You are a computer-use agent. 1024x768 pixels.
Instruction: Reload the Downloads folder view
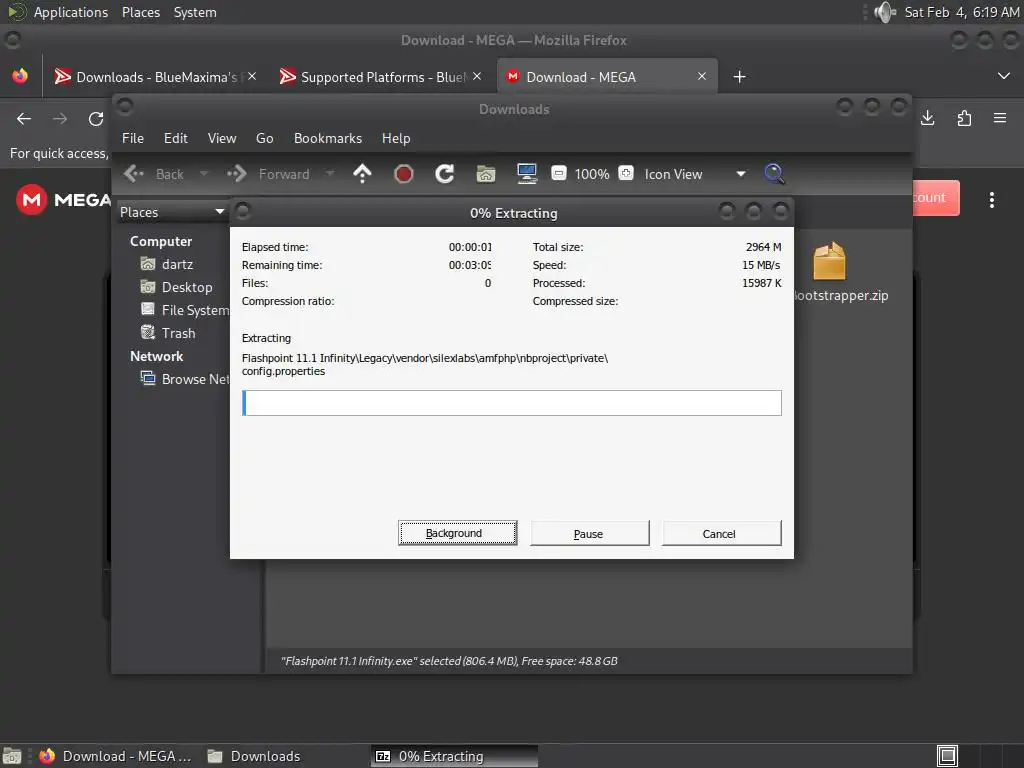click(x=445, y=174)
